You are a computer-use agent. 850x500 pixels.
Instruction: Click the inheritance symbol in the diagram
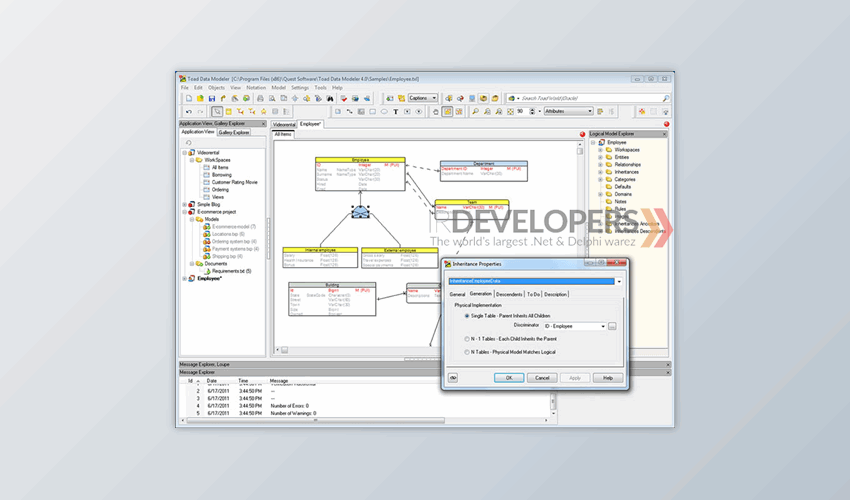[361, 213]
